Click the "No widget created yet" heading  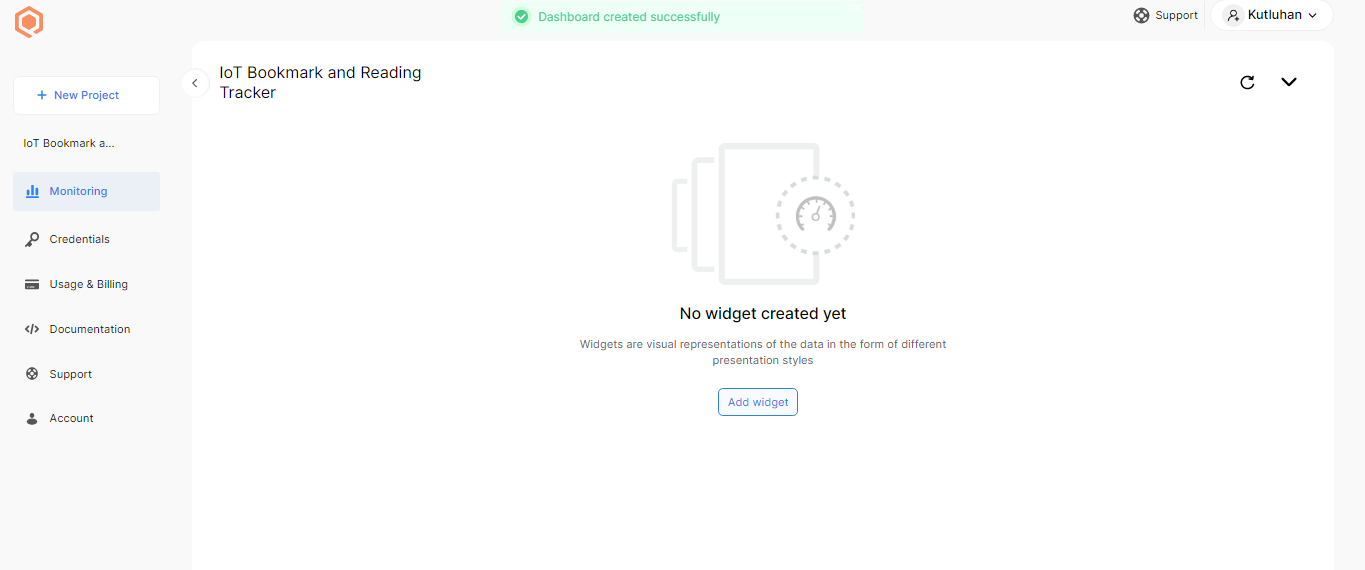762,313
